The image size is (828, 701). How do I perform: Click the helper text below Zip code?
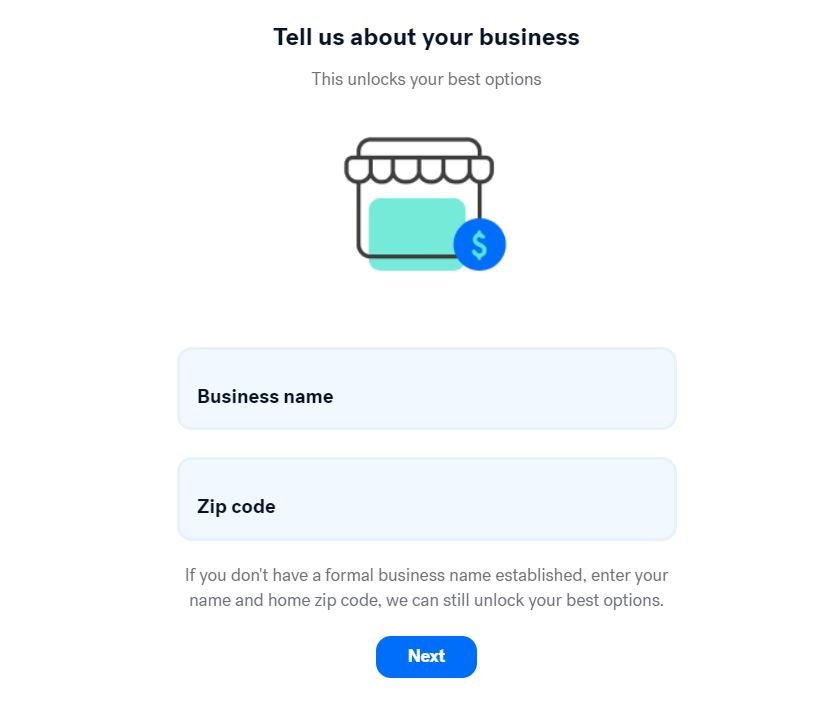[426, 588]
